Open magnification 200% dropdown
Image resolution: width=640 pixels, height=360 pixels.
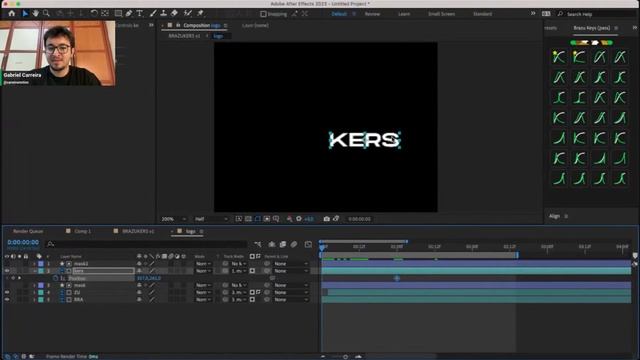pyautogui.click(x=174, y=219)
